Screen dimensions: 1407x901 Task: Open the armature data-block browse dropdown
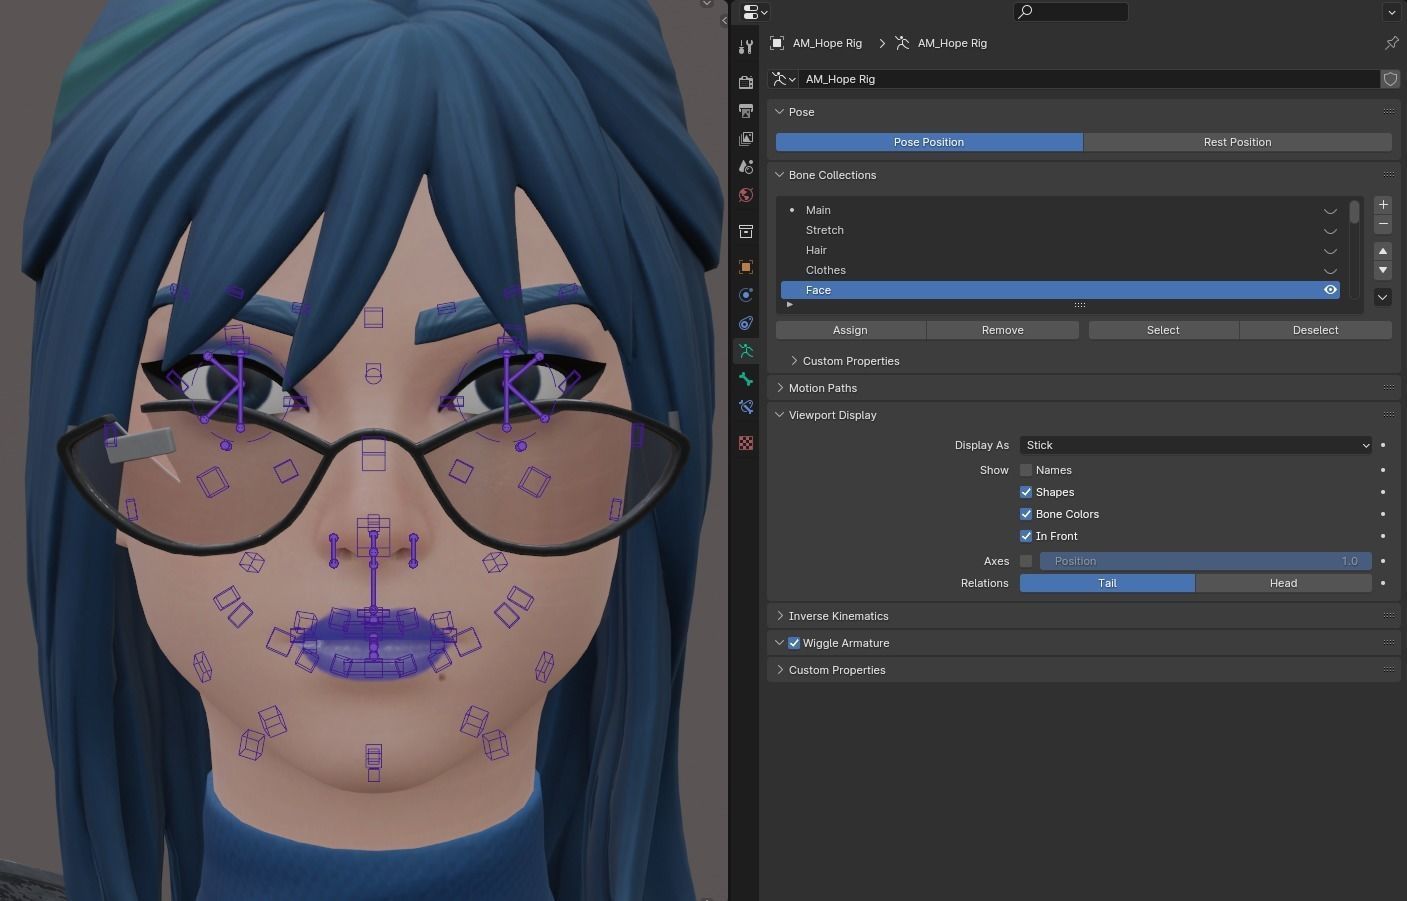click(783, 79)
